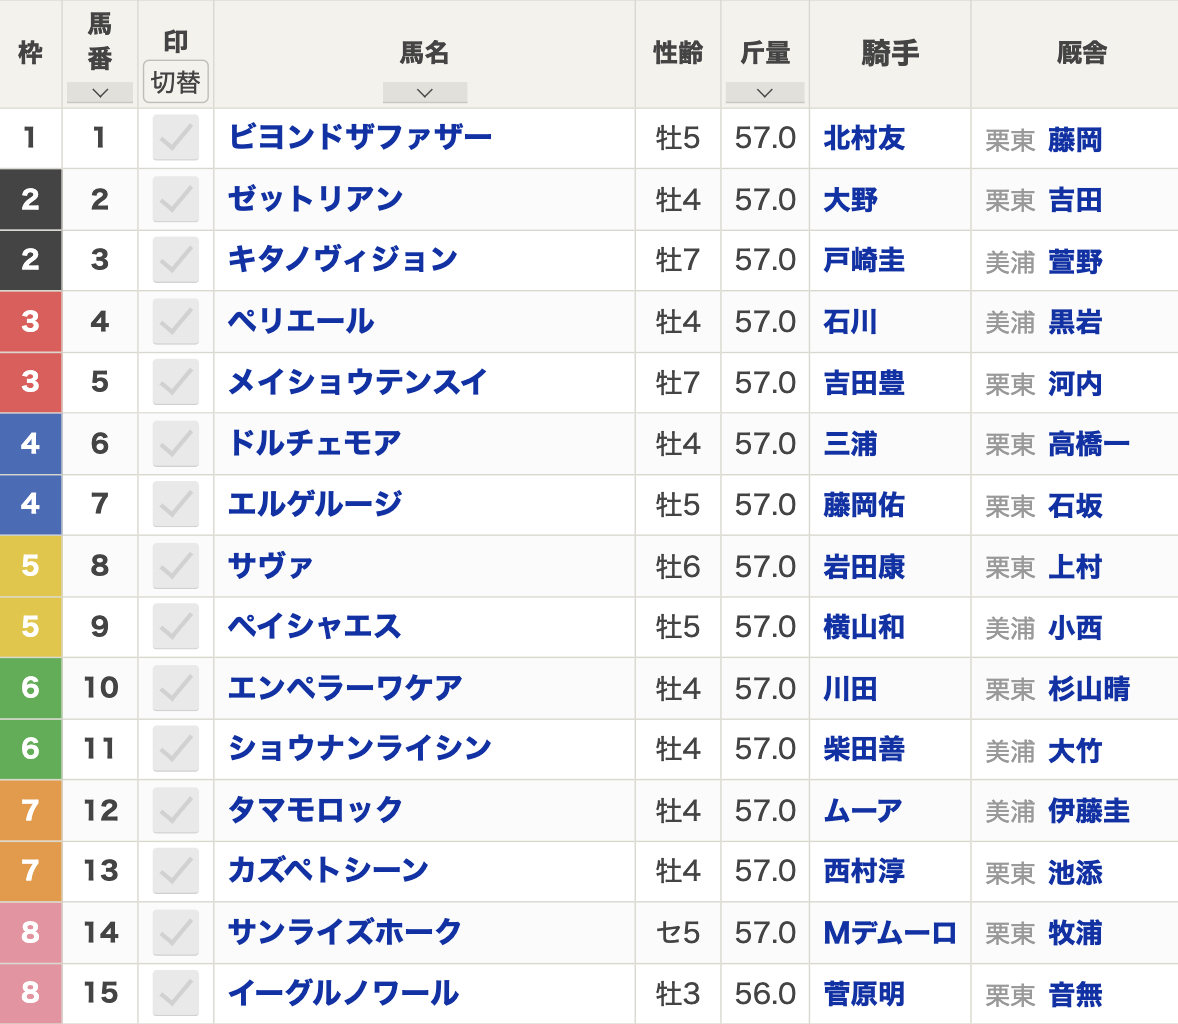Viewport: 1178px width, 1024px height.
Task: Open horse page for ドルチェモア
Action: 315,443
